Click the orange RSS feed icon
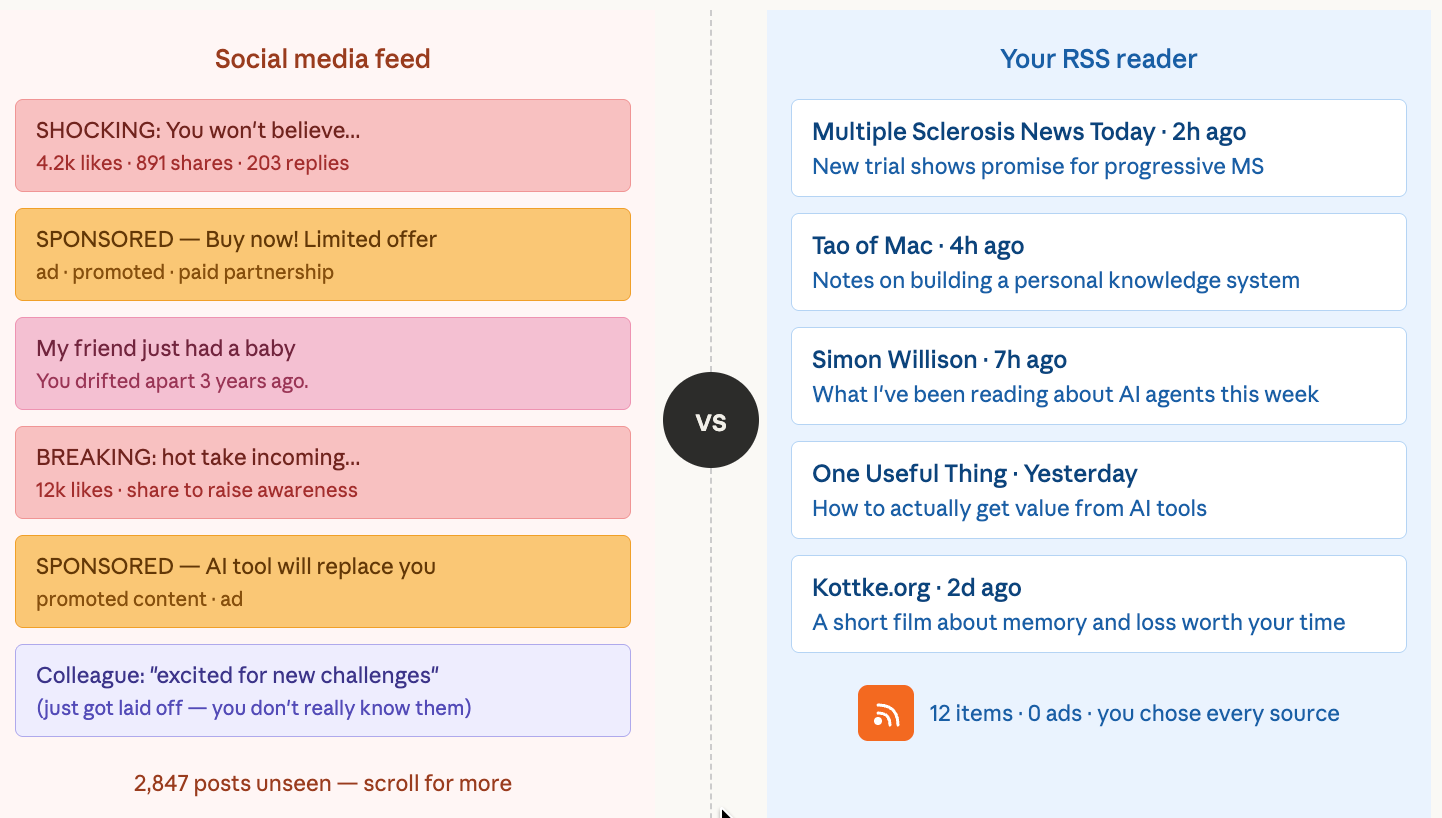This screenshot has height=818, width=1442. tap(885, 713)
